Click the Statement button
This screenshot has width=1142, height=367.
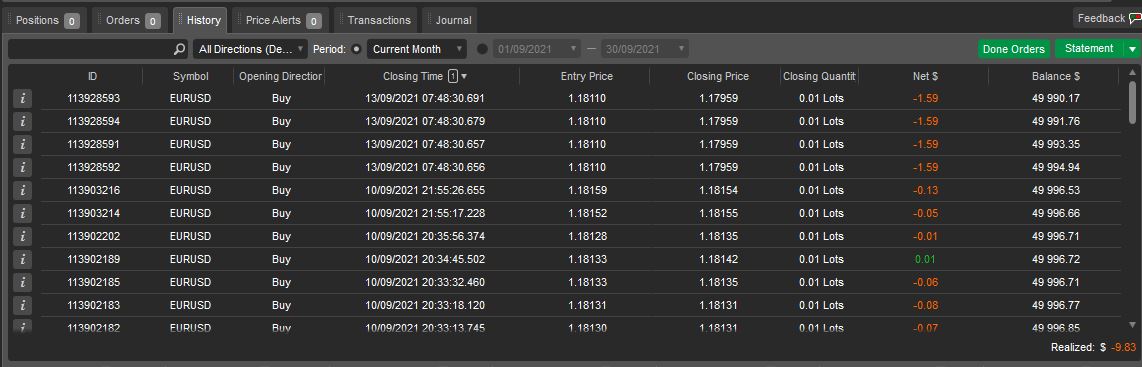(x=1089, y=49)
